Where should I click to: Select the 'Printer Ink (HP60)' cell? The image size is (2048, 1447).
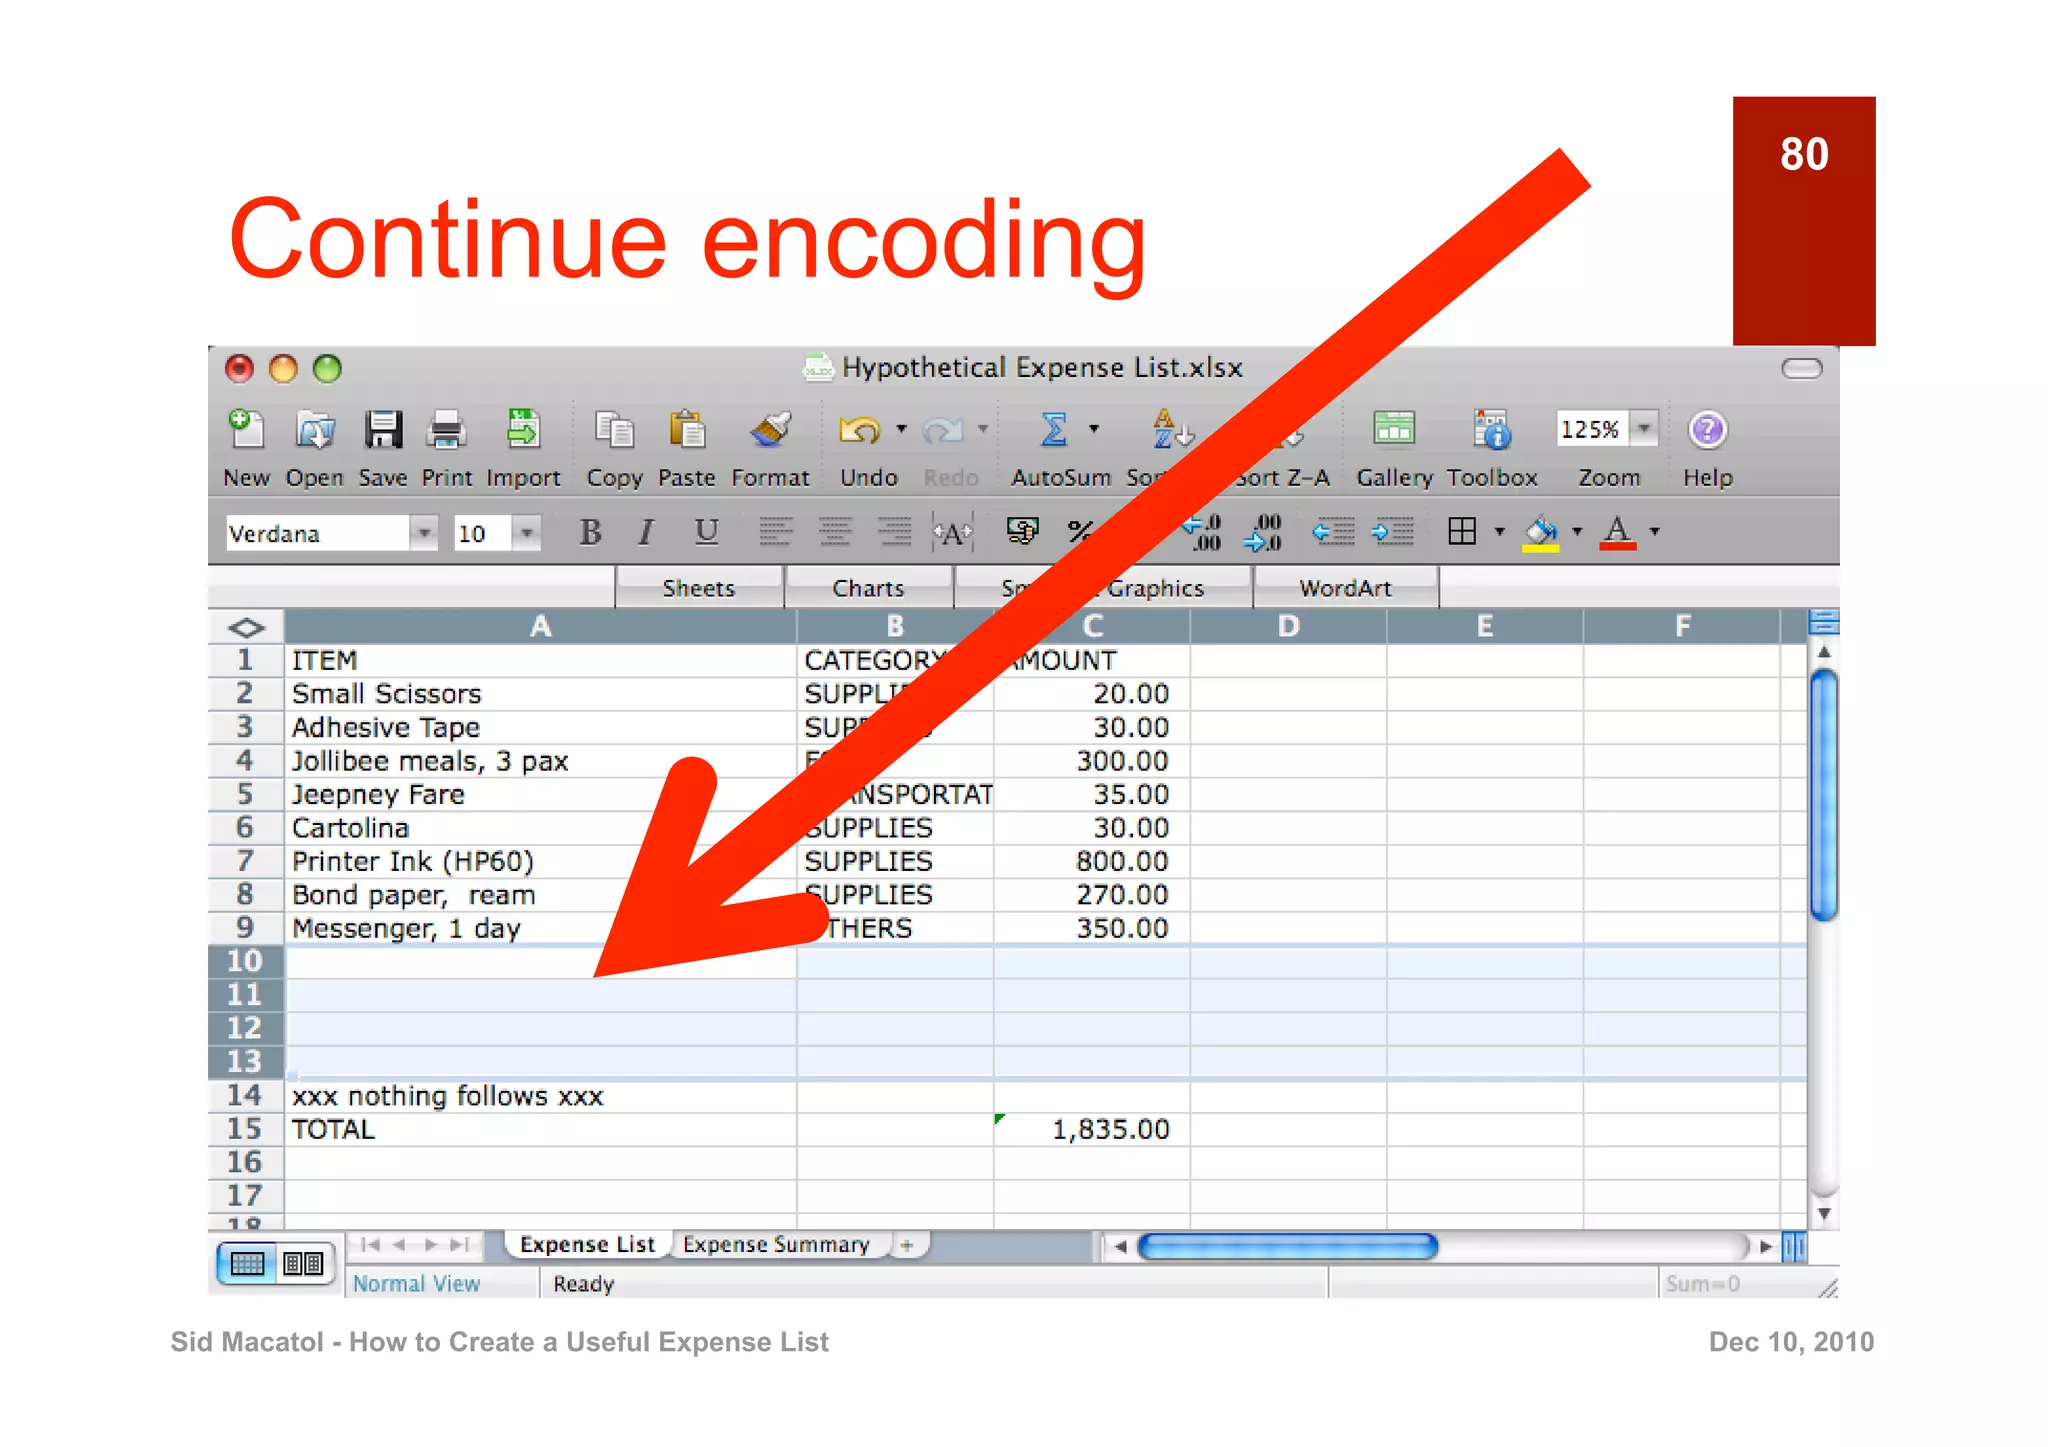pyautogui.click(x=541, y=861)
